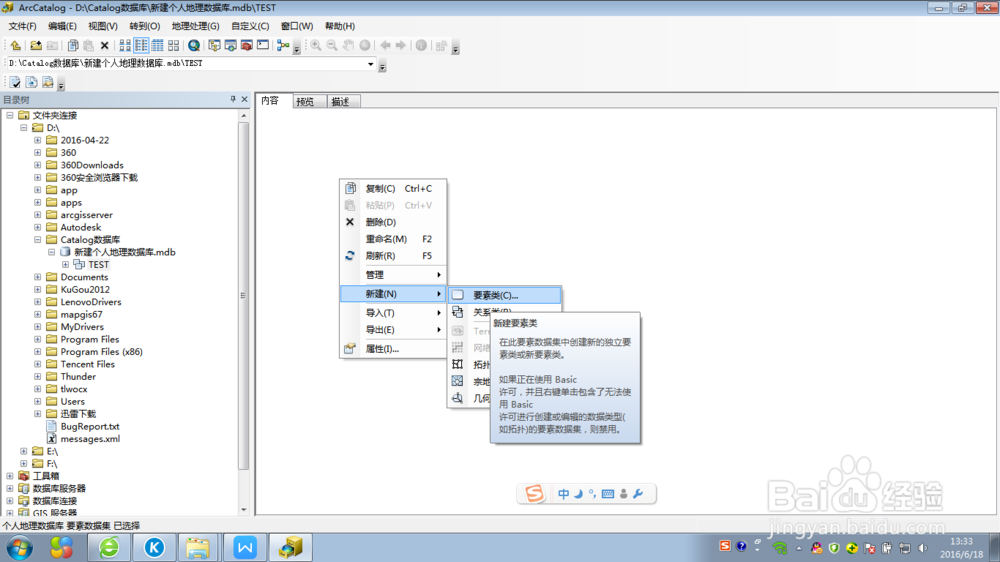Image resolution: width=1000 pixels, height=562 pixels.
Task: Expand the E:\ drive node
Action: [24, 451]
